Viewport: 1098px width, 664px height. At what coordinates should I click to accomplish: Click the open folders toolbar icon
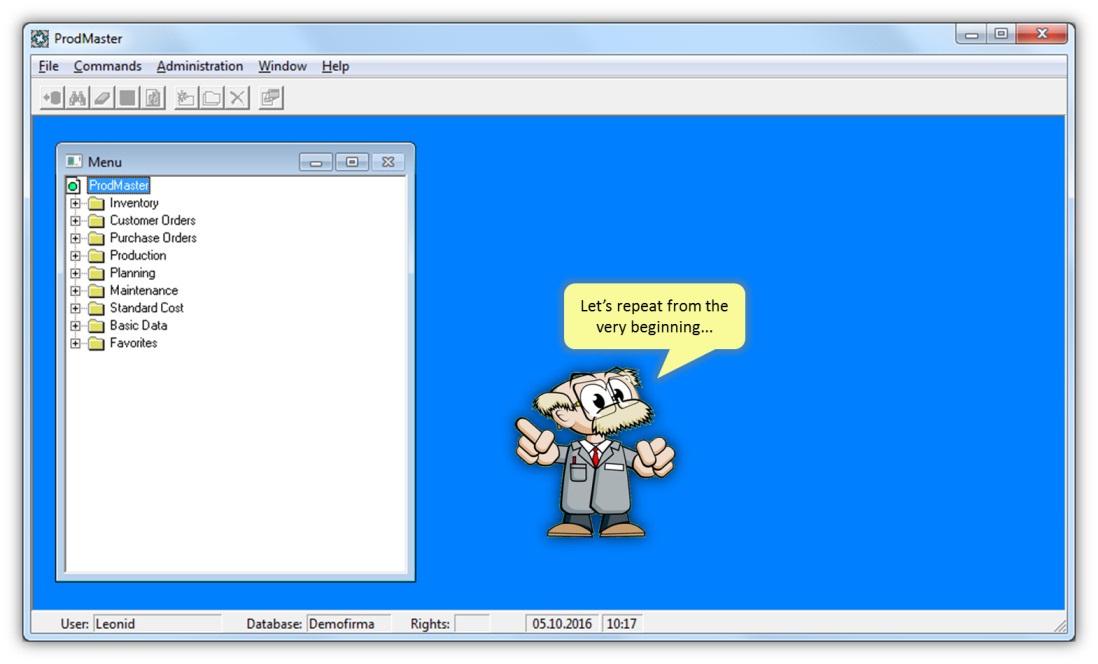tap(211, 97)
